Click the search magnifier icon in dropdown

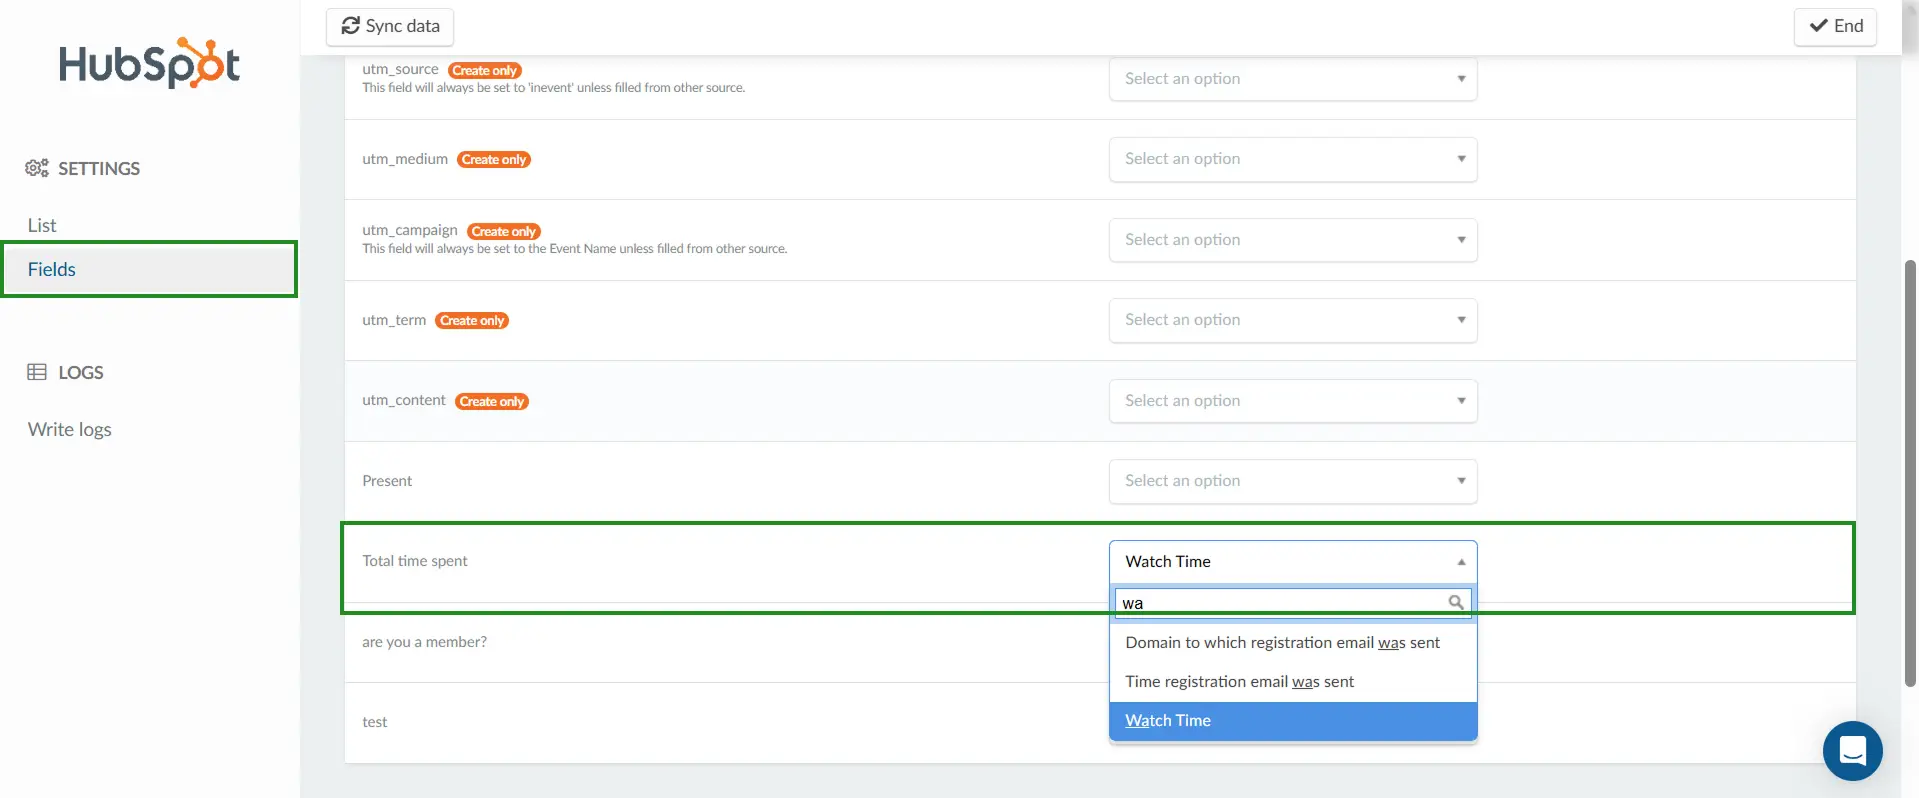pos(1456,602)
